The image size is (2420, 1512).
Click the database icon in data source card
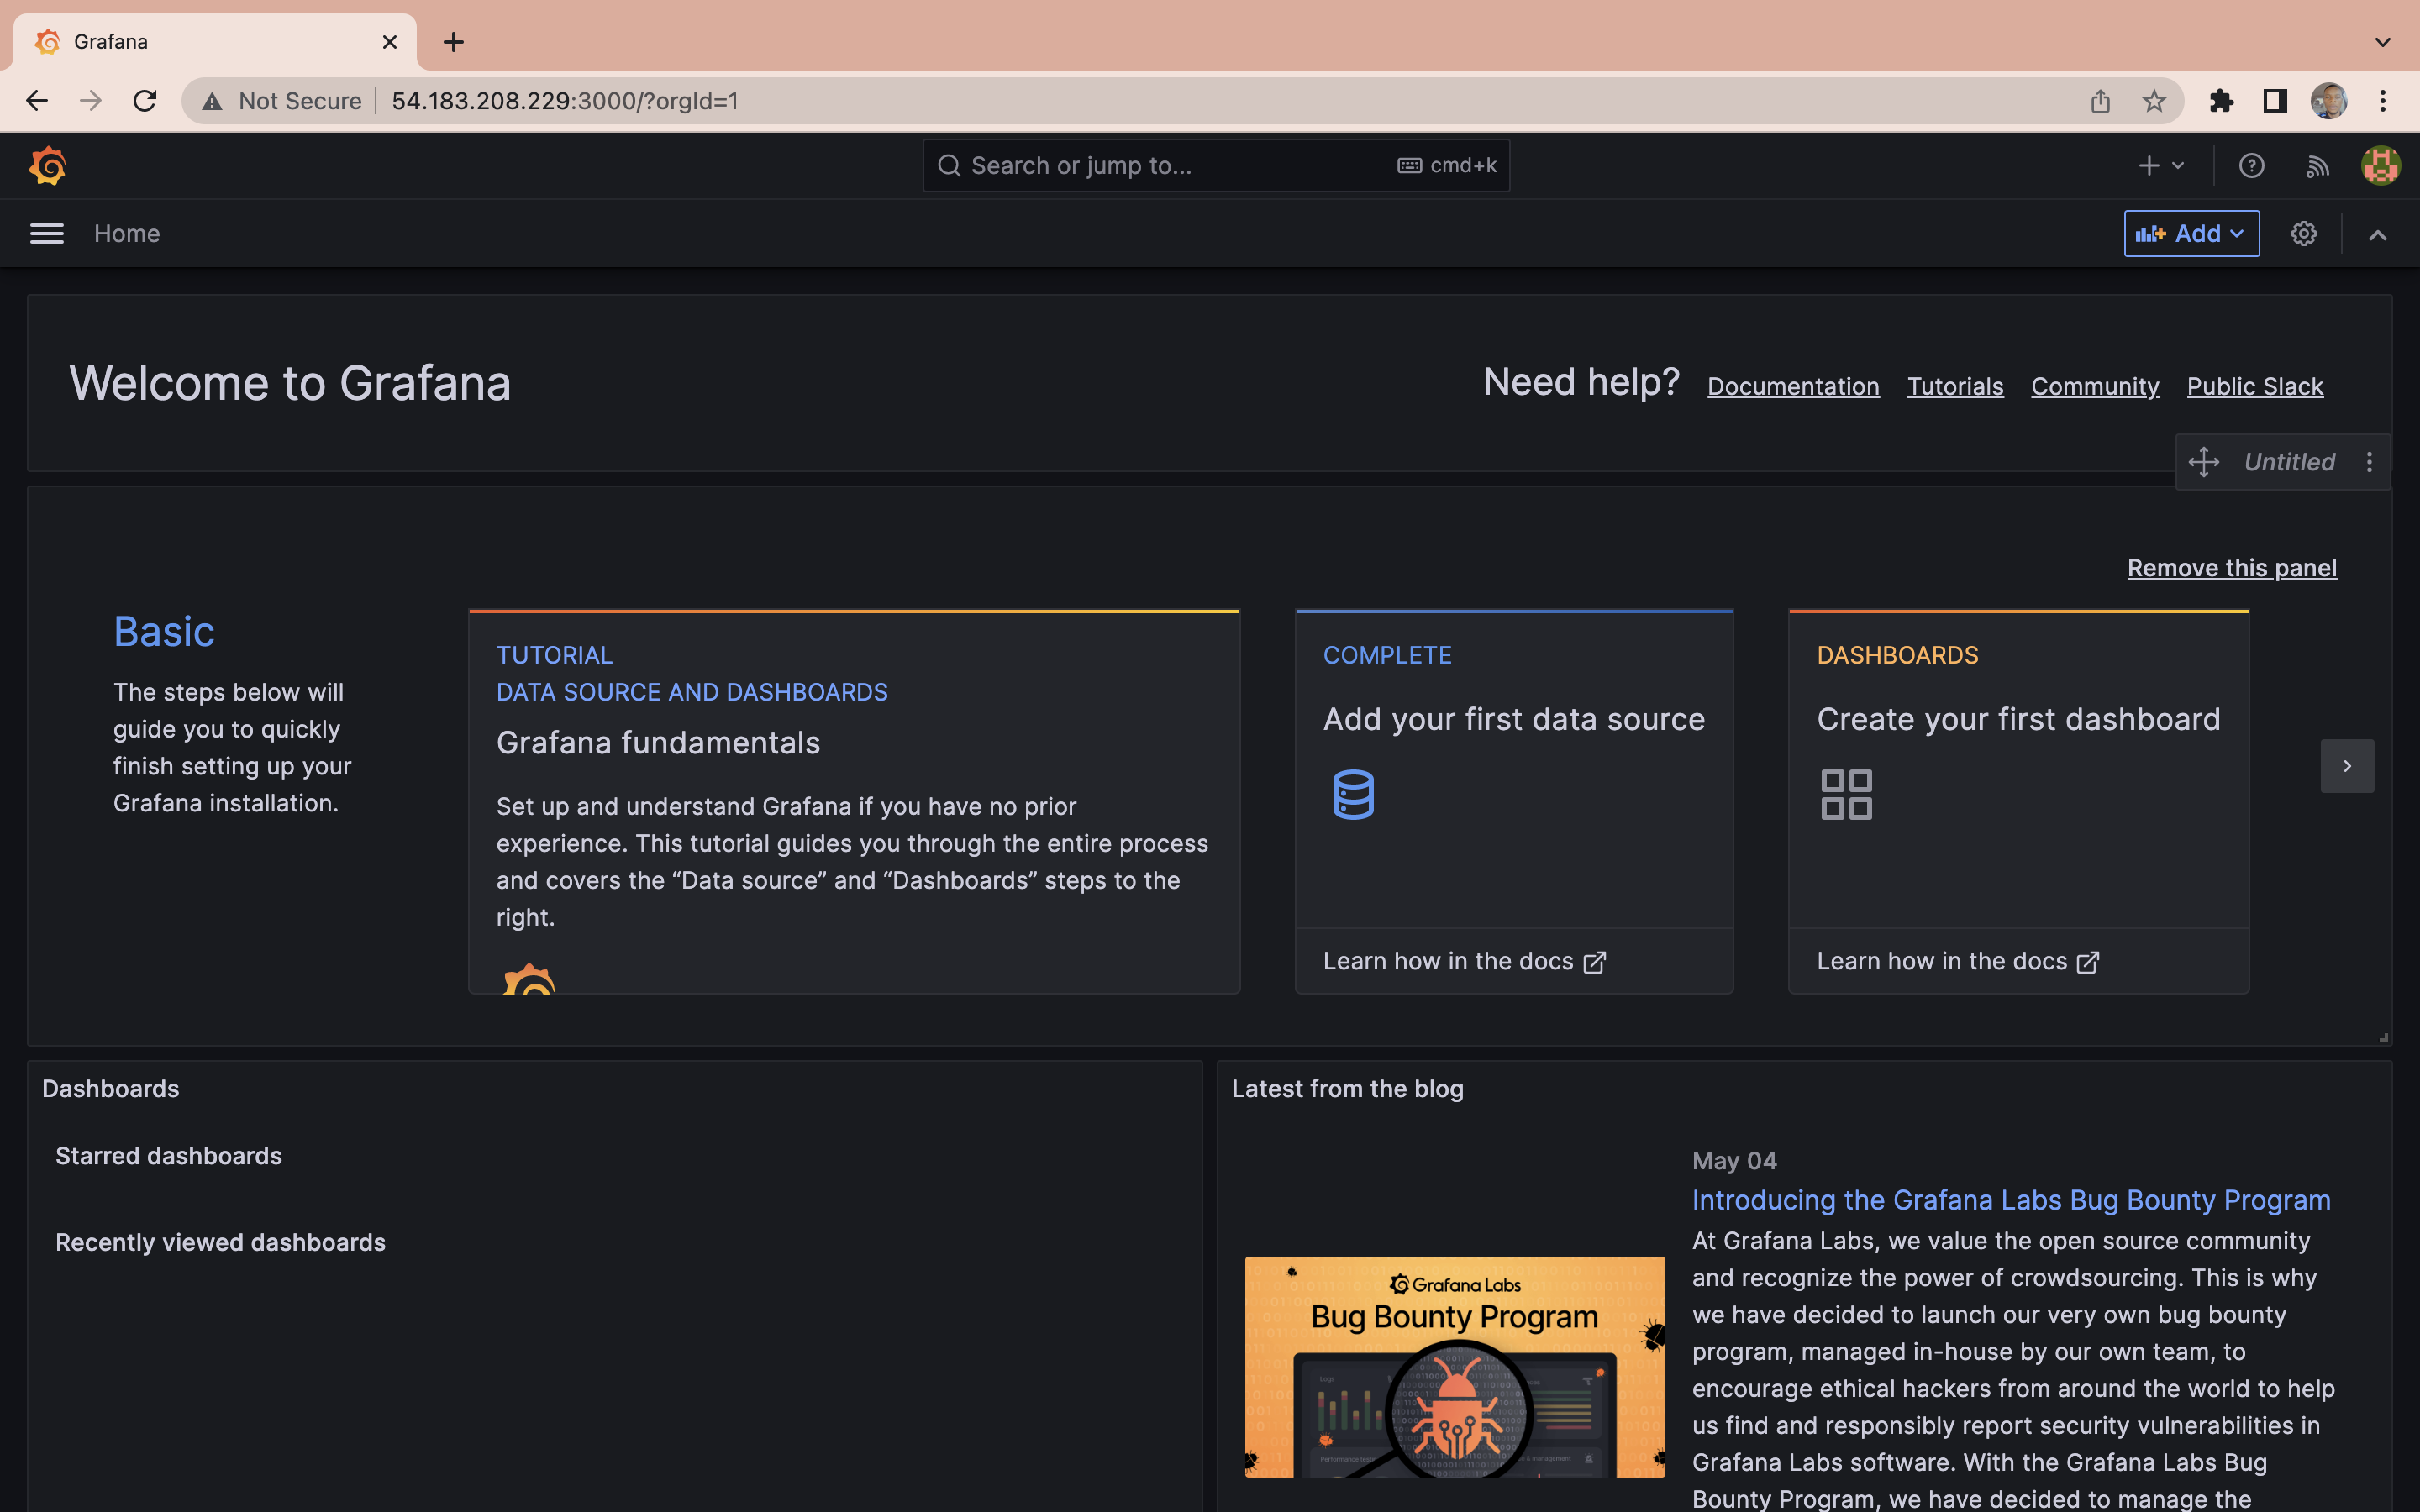pyautogui.click(x=1353, y=794)
